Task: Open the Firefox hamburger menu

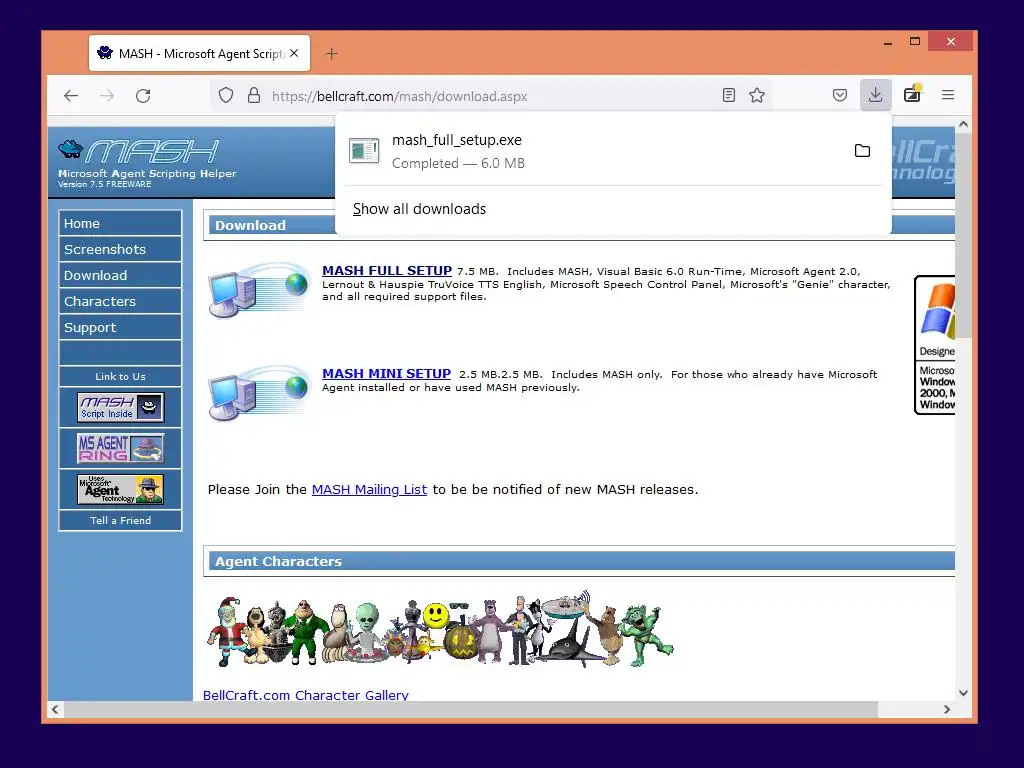Action: pyautogui.click(x=948, y=95)
